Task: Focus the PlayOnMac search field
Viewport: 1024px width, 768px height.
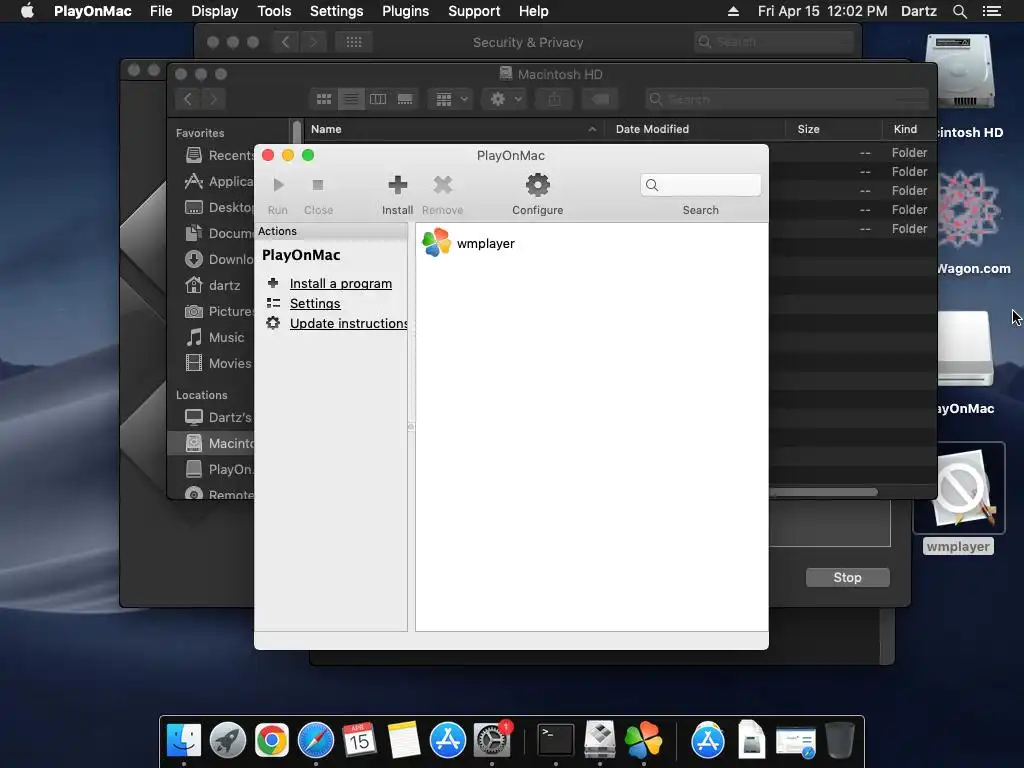Action: point(701,185)
